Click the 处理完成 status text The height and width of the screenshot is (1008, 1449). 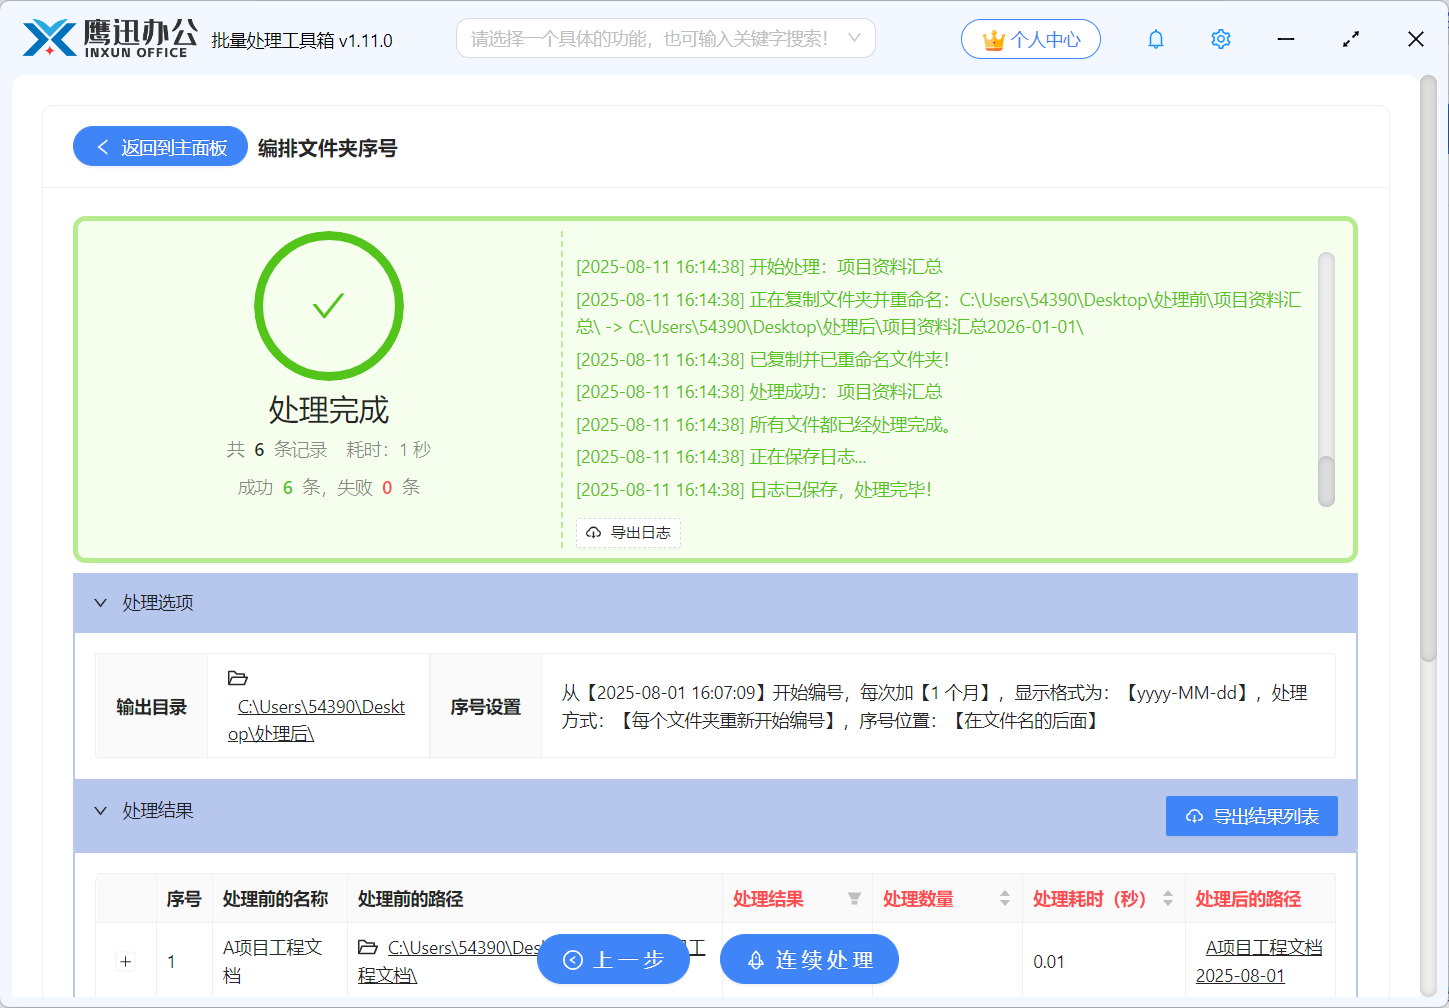[329, 410]
